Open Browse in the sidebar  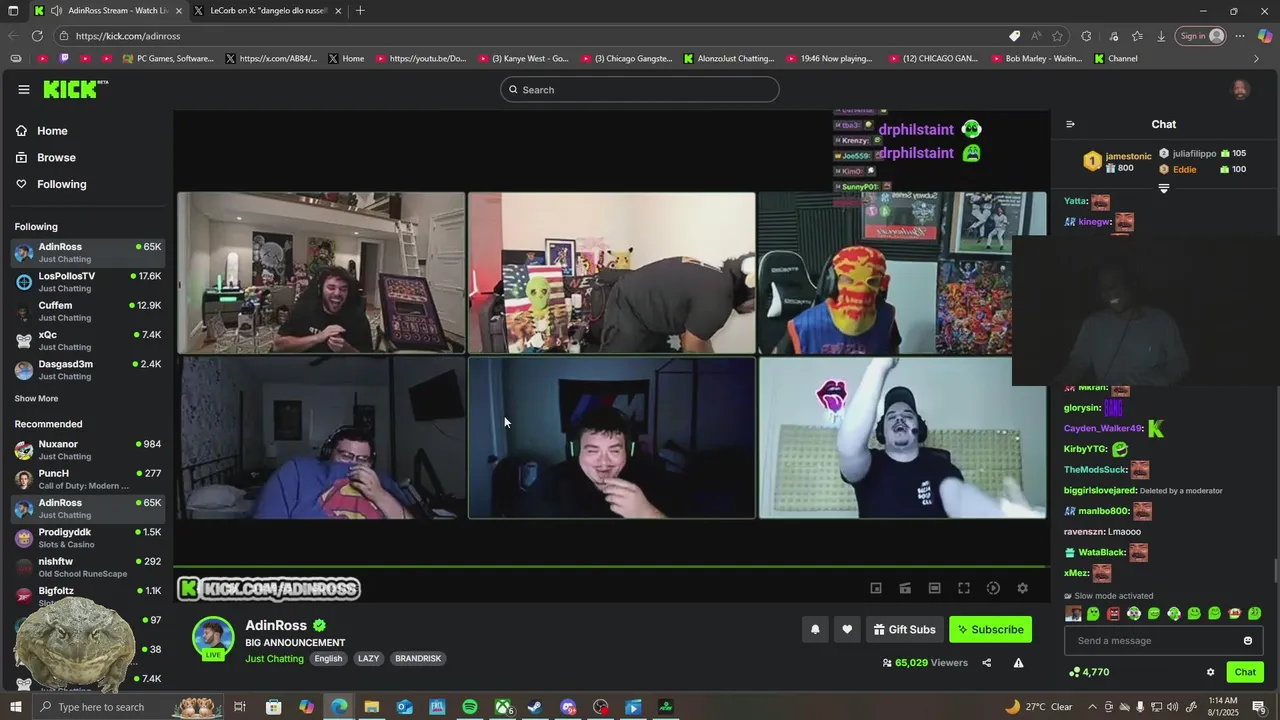click(x=46, y=157)
